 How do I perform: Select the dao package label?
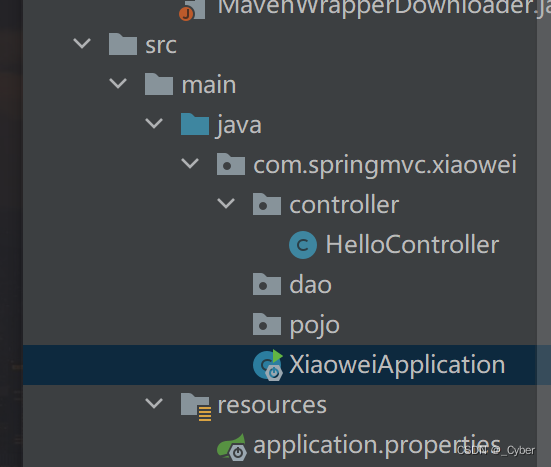tap(311, 284)
